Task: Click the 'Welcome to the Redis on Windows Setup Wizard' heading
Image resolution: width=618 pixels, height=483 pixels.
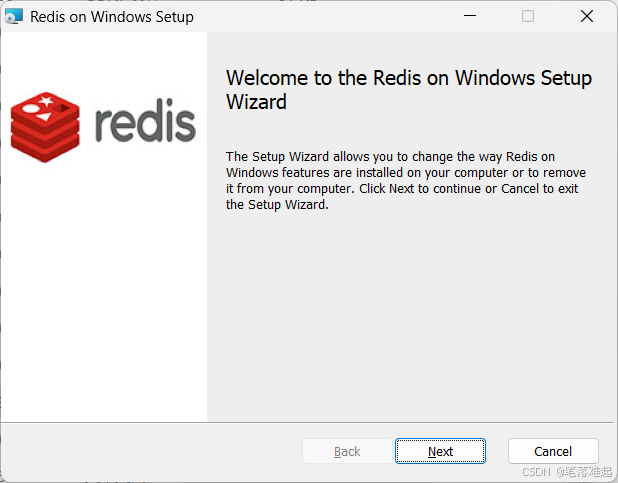Action: point(409,90)
